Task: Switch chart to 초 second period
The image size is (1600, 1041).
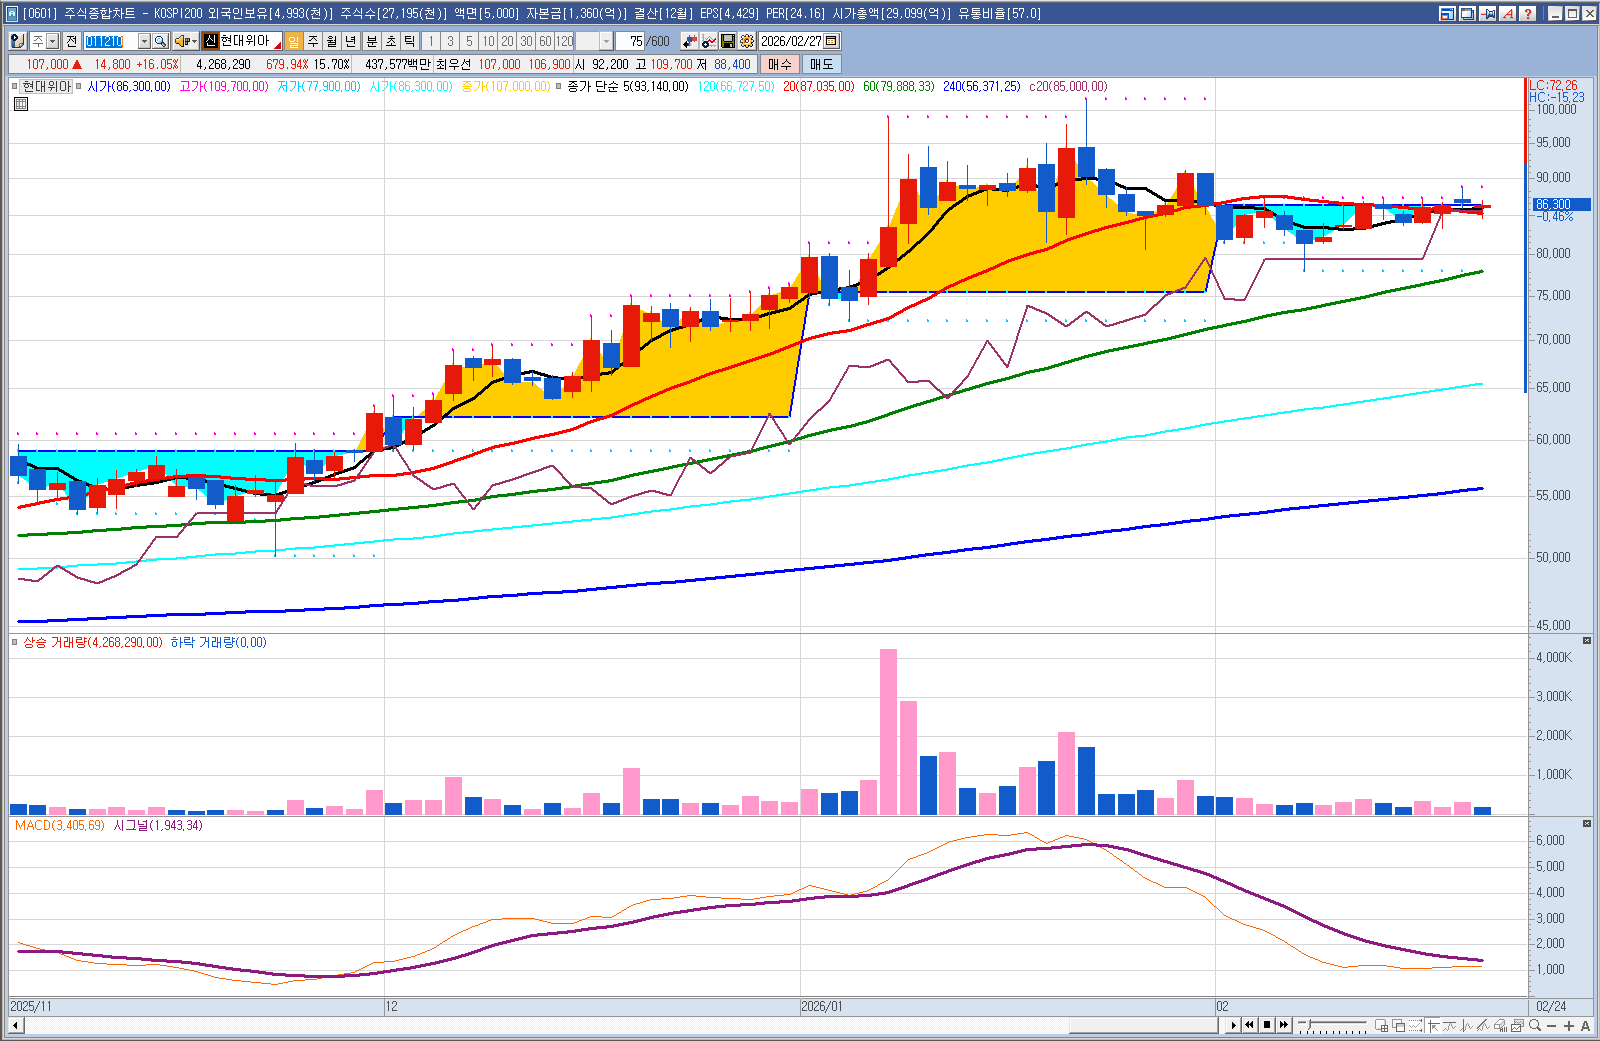Action: point(391,41)
